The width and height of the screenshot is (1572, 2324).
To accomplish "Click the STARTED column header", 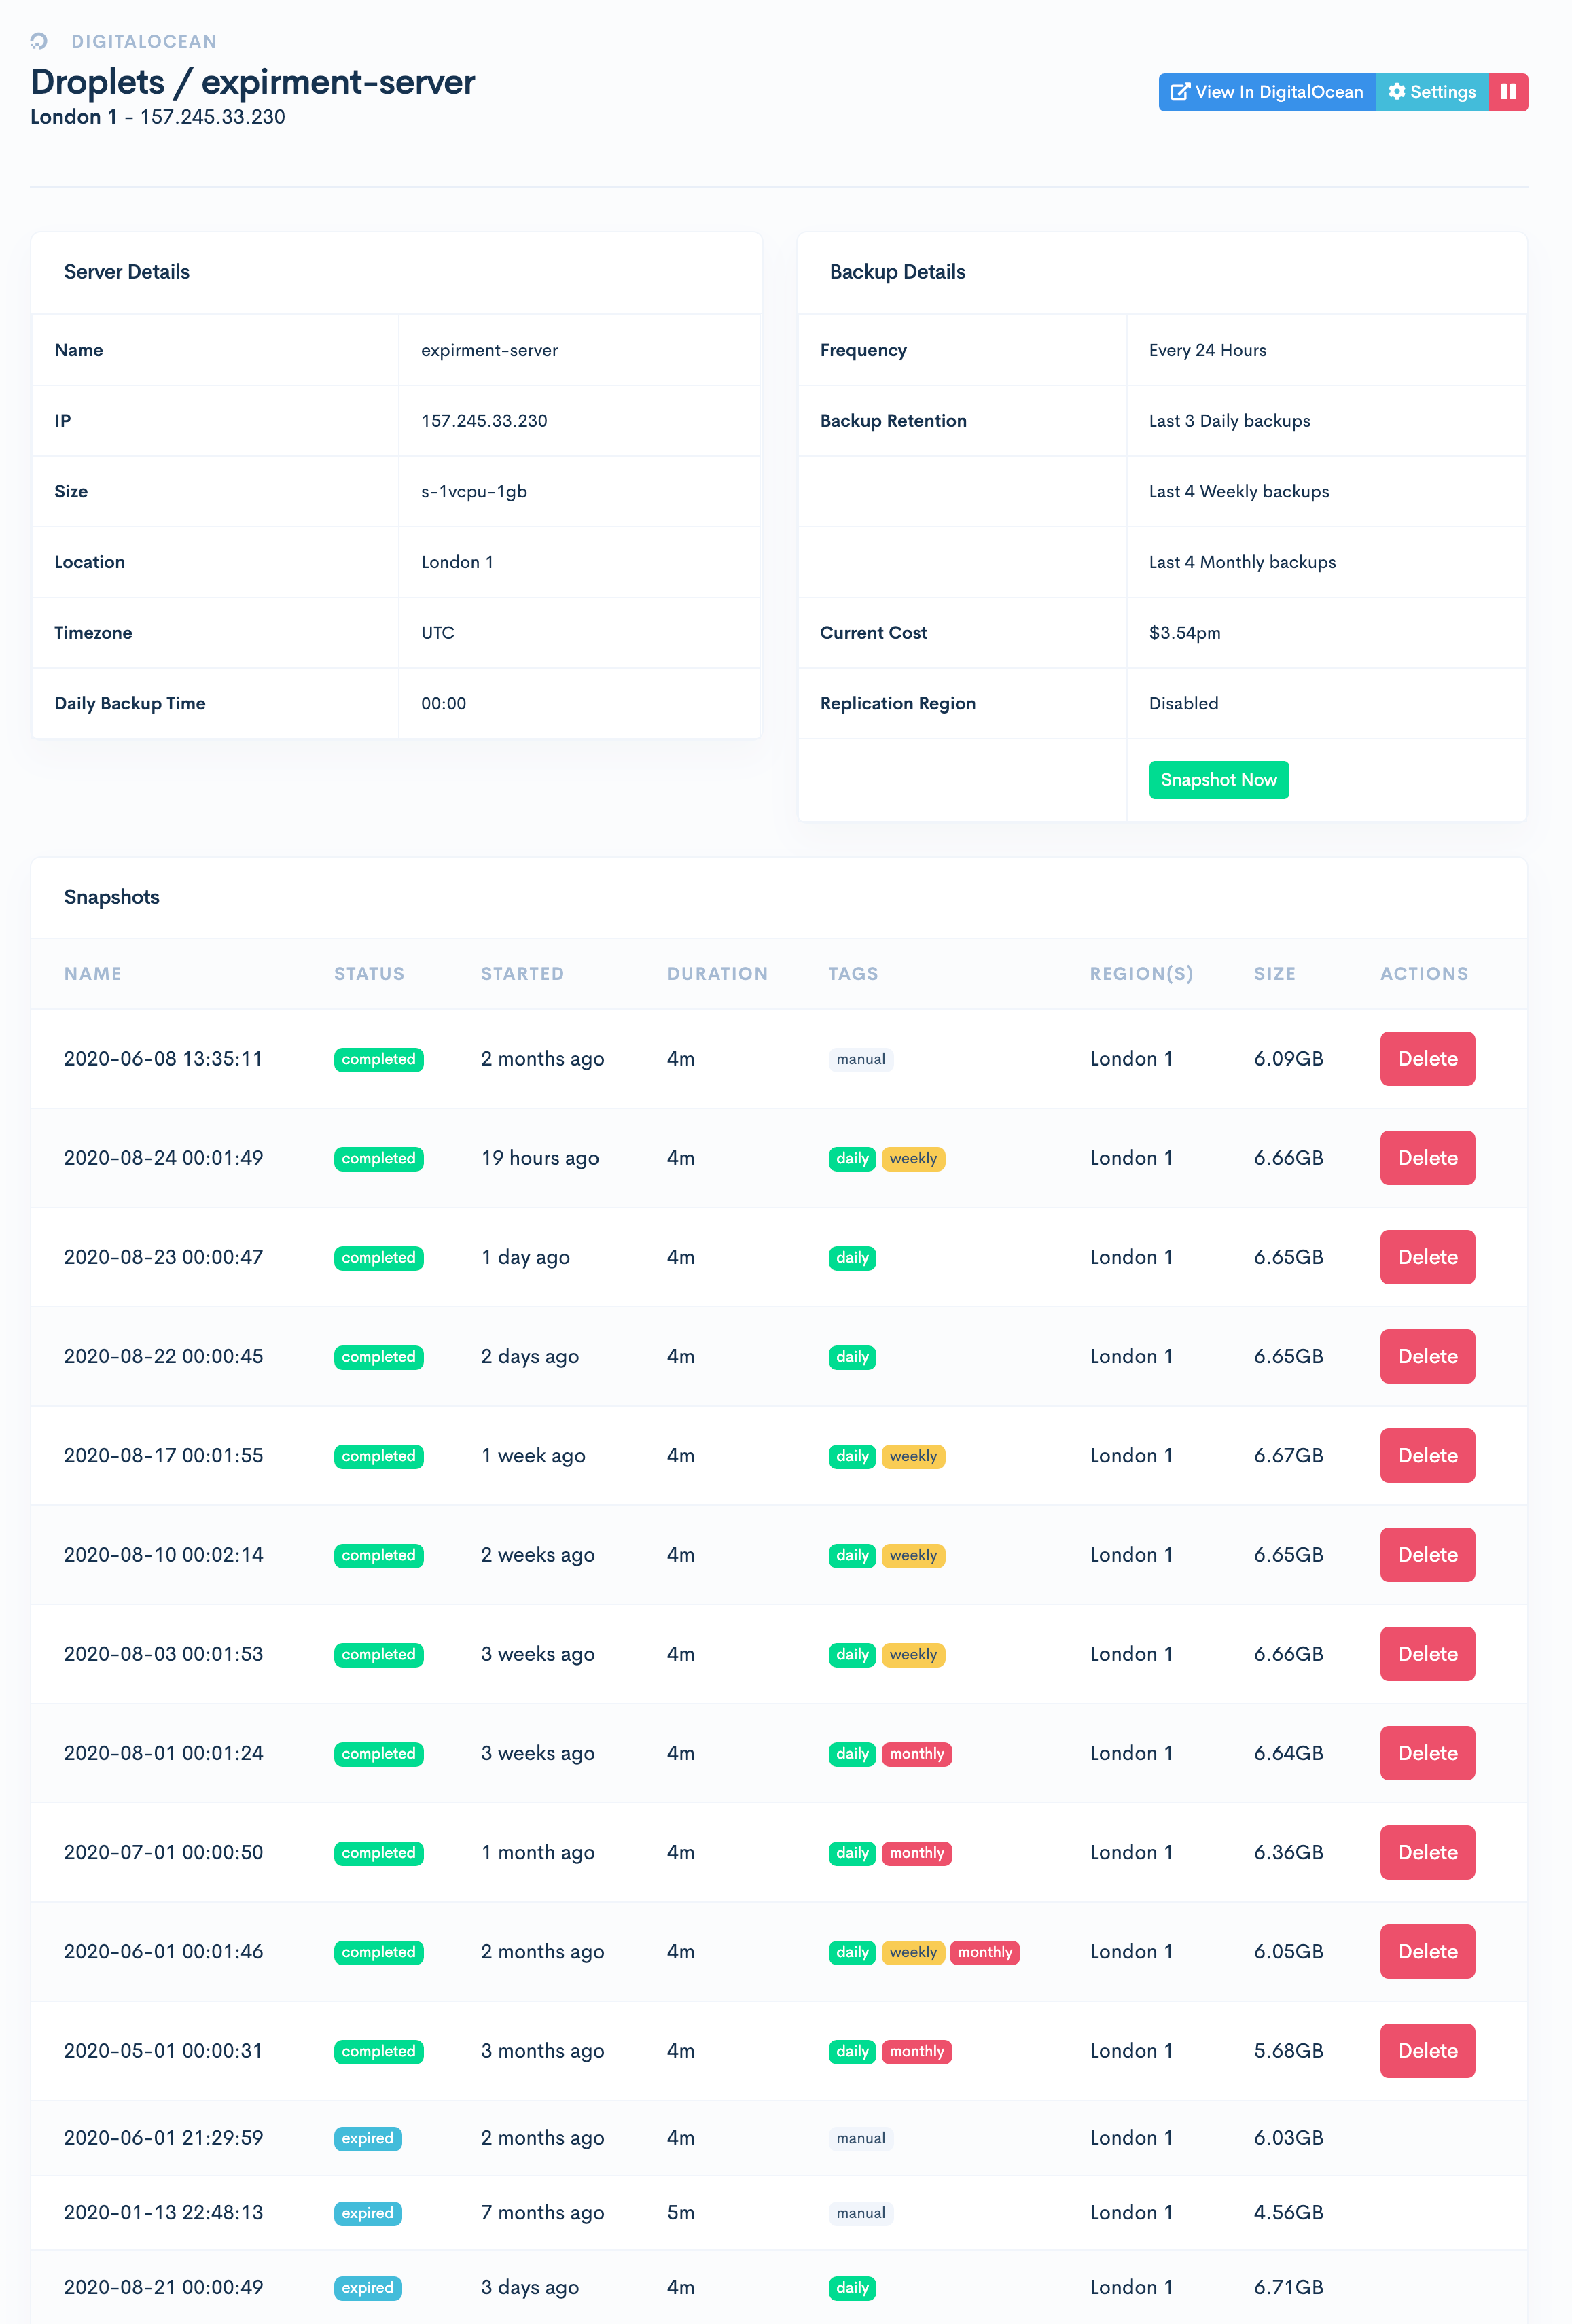I will tap(522, 973).
